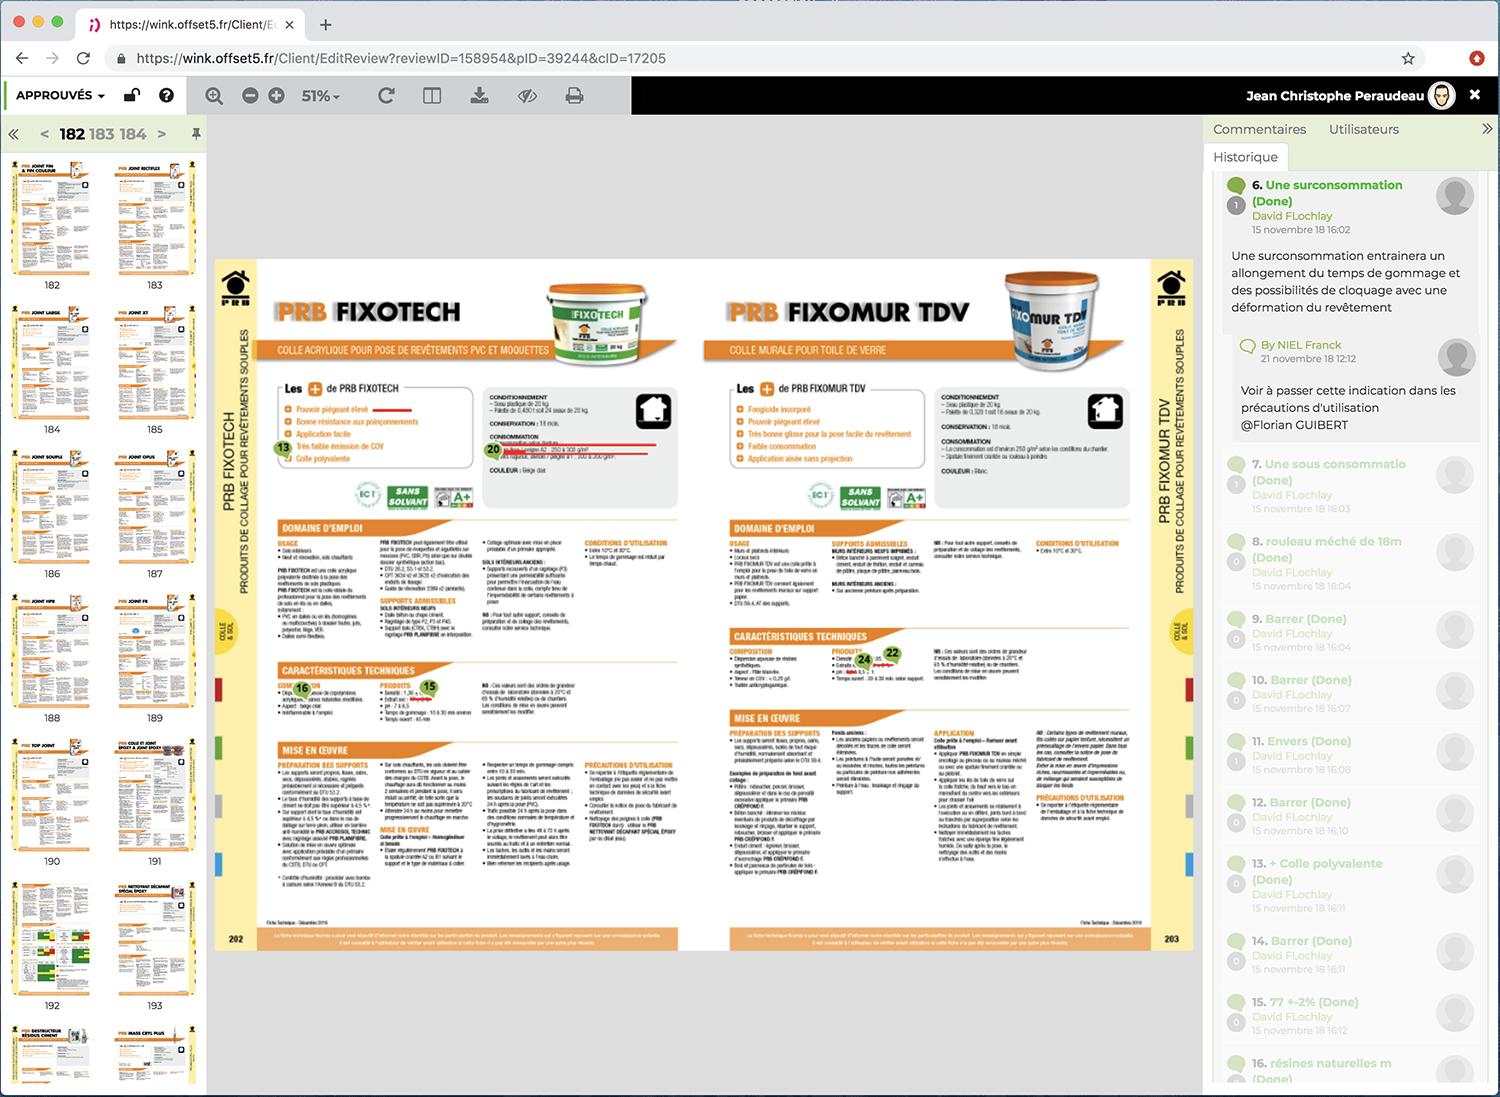Open comment 6 'Une surconsommation (Done)'

(1327, 193)
